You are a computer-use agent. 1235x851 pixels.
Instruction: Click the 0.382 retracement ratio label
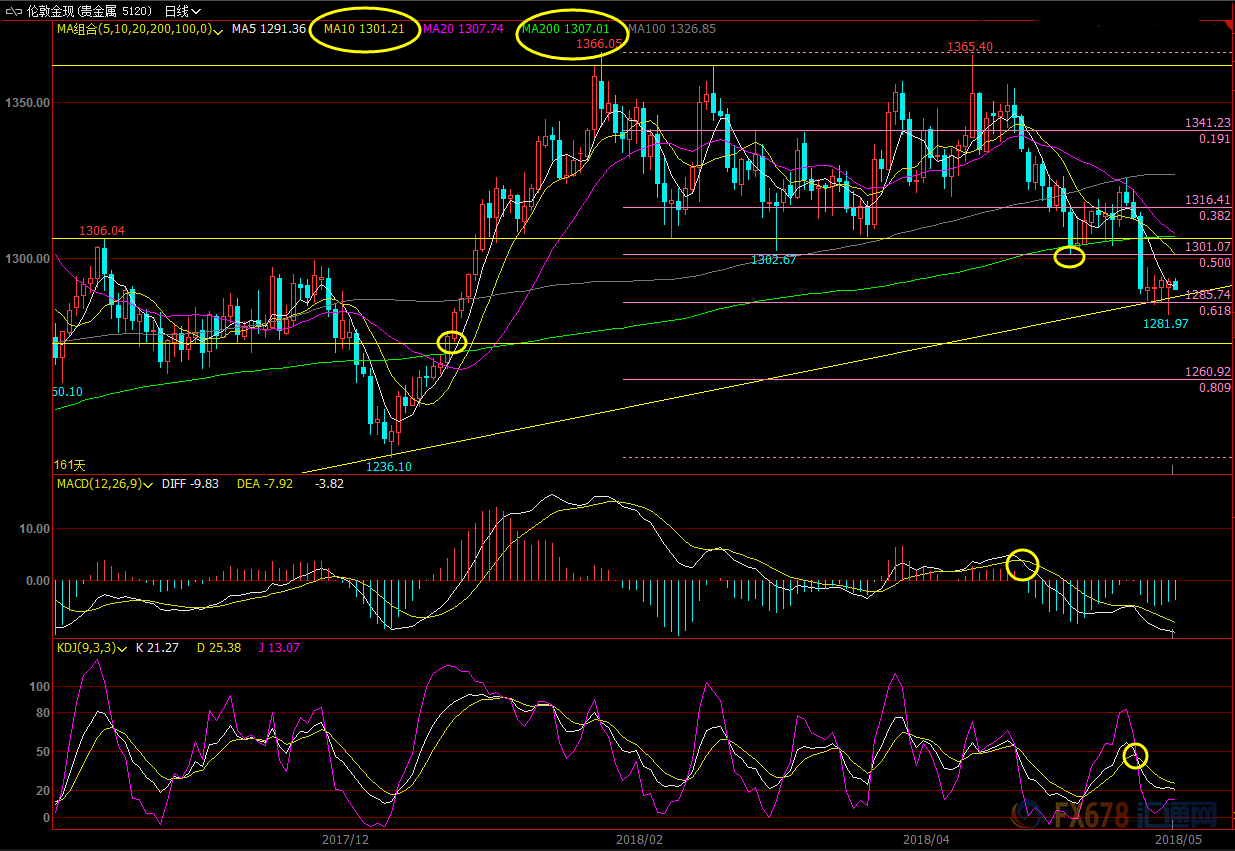pos(1215,216)
